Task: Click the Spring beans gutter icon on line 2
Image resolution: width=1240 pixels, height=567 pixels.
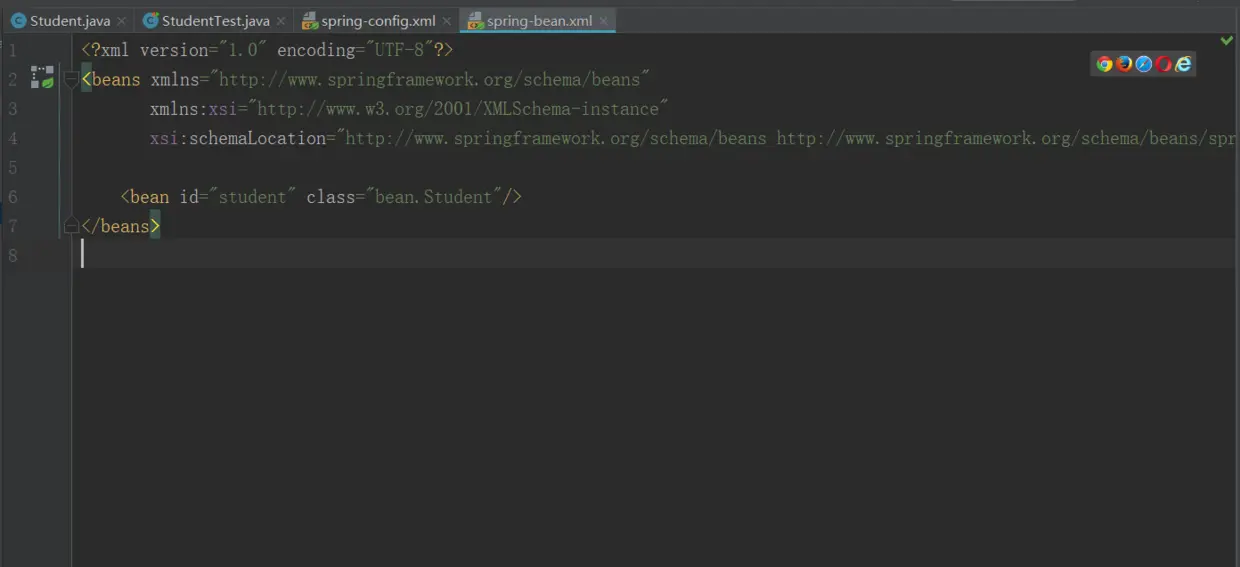Action: click(42, 78)
